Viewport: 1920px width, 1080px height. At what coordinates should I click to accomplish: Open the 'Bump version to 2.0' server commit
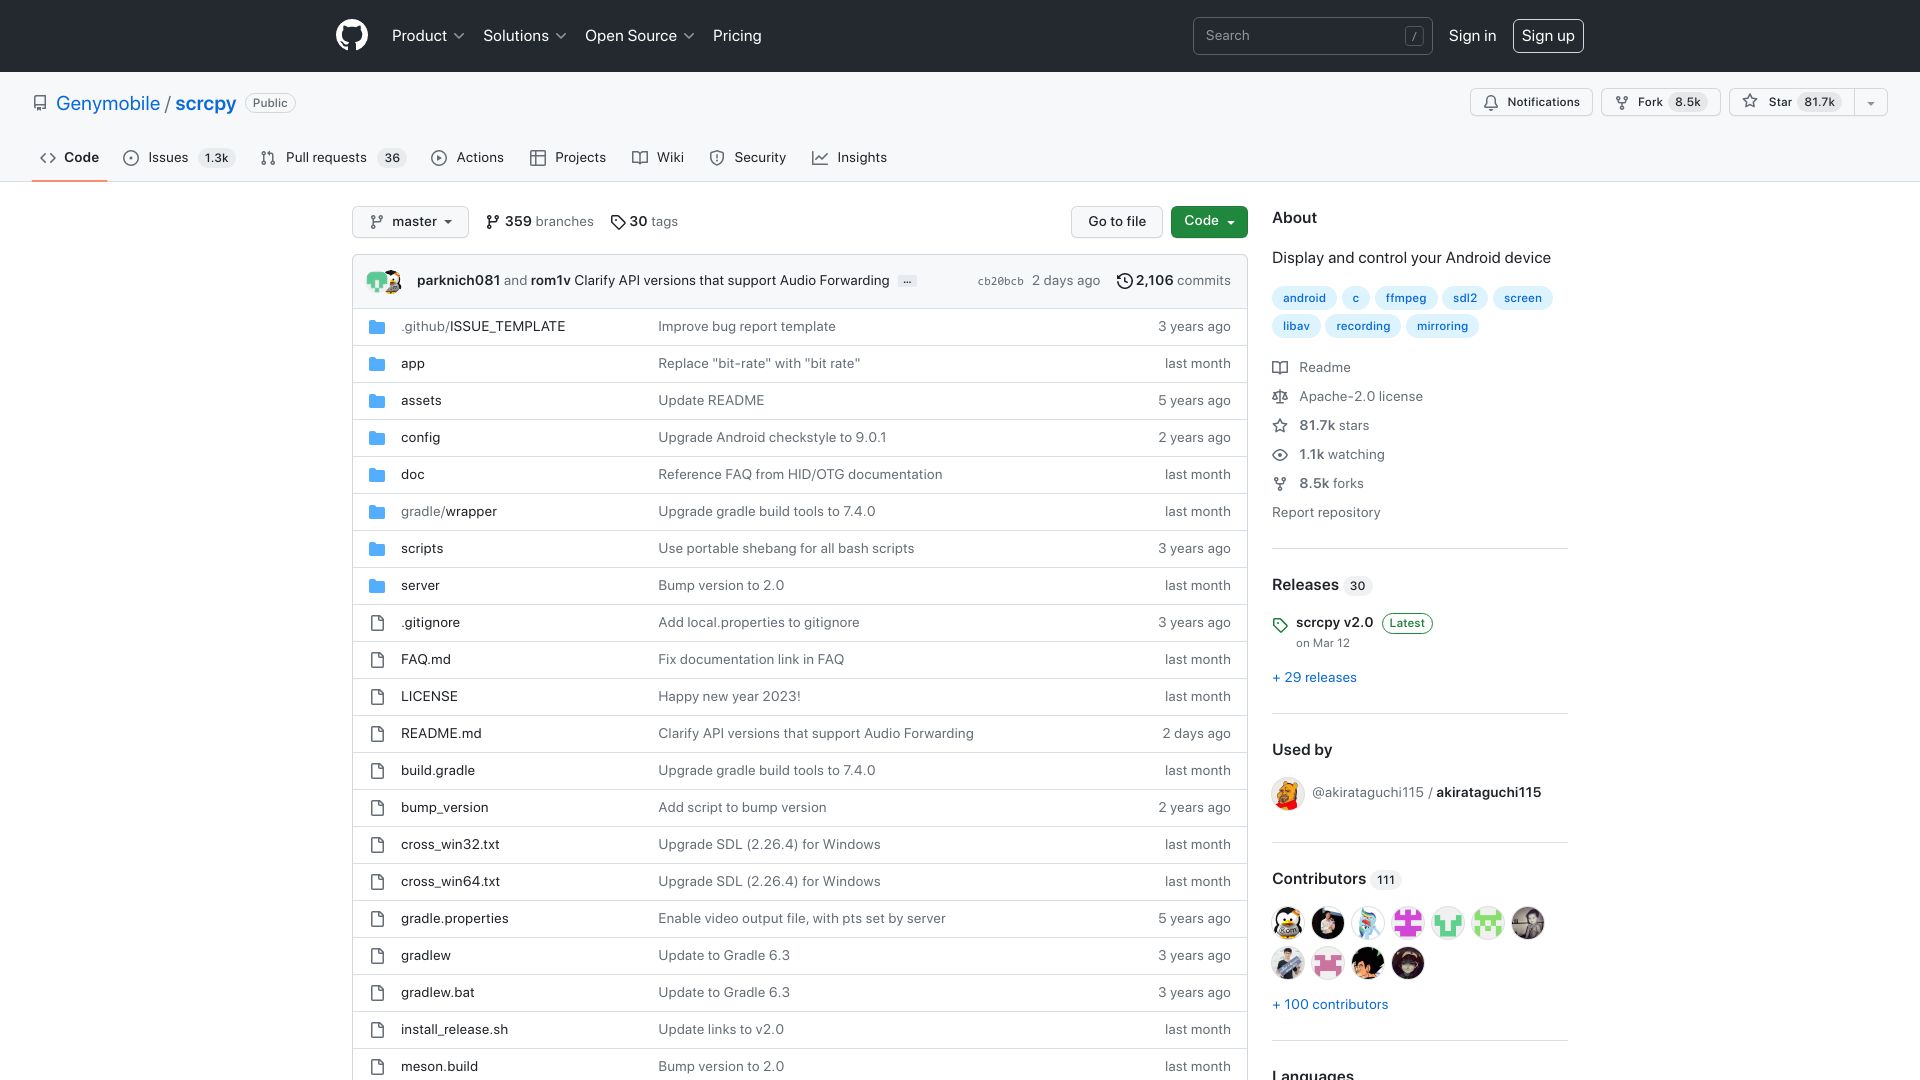pos(721,586)
